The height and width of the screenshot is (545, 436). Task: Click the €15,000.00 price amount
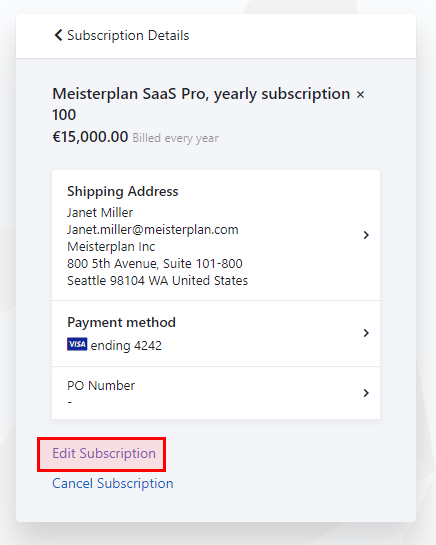[x=90, y=137]
